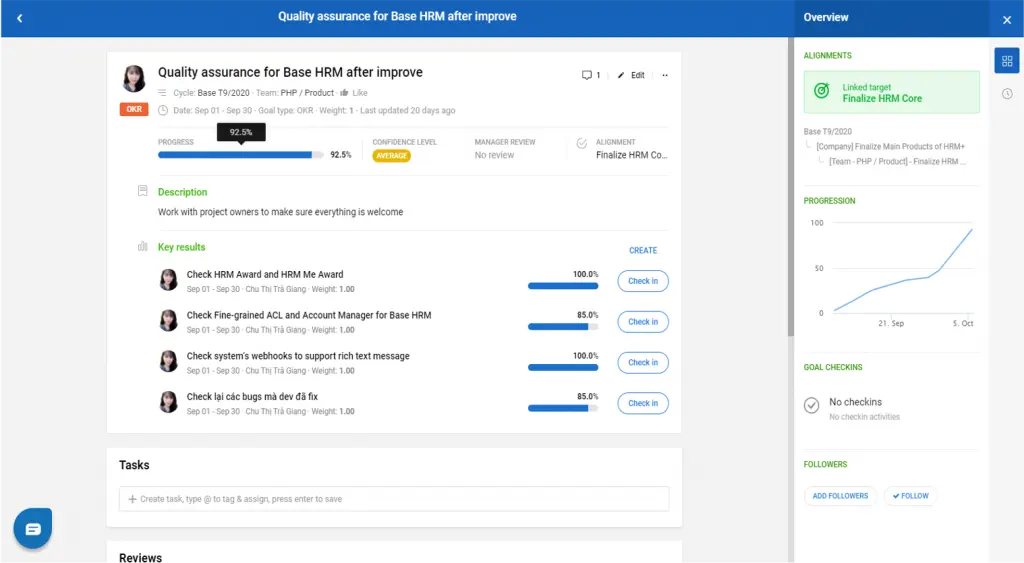Click the Edit pencil button
This screenshot has height=563, width=1024.
pos(631,75)
